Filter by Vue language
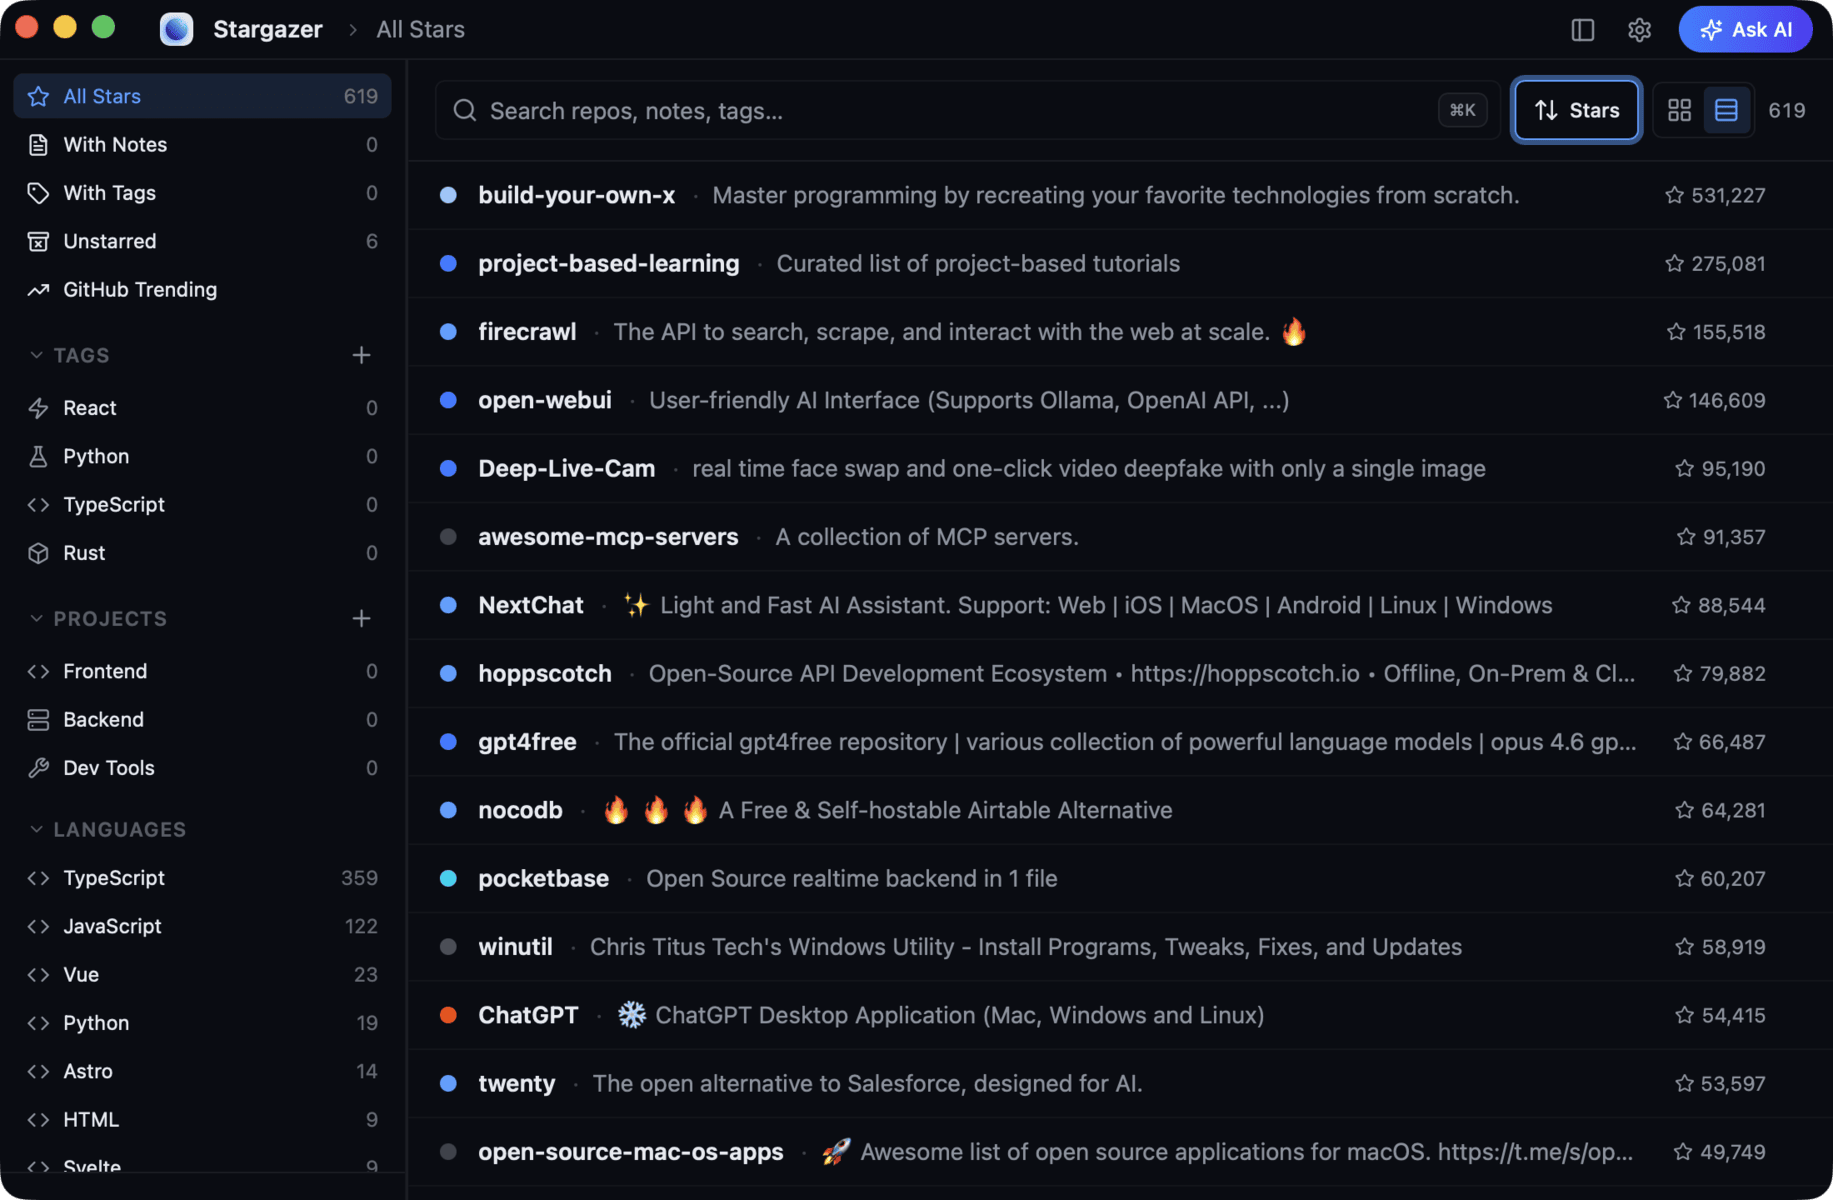1833x1200 pixels. click(202, 974)
